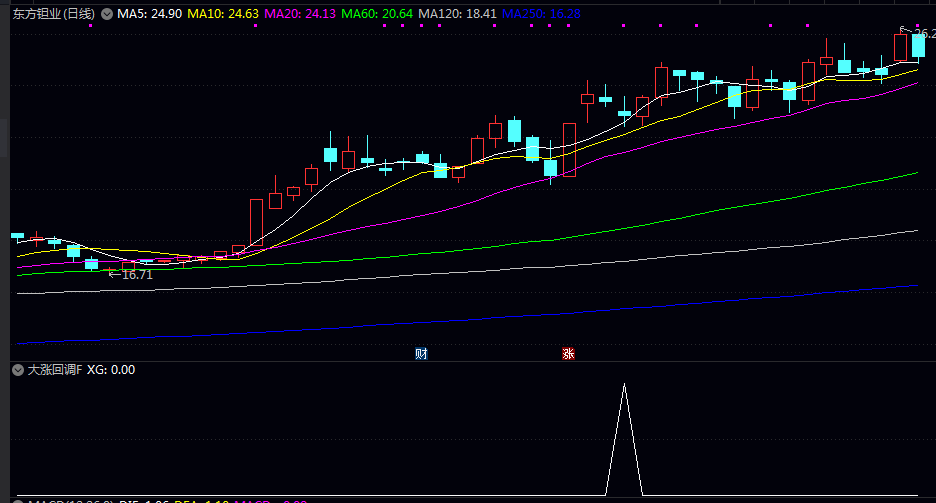
Task: Click the peak of the white signal spike
Action: click(625, 385)
